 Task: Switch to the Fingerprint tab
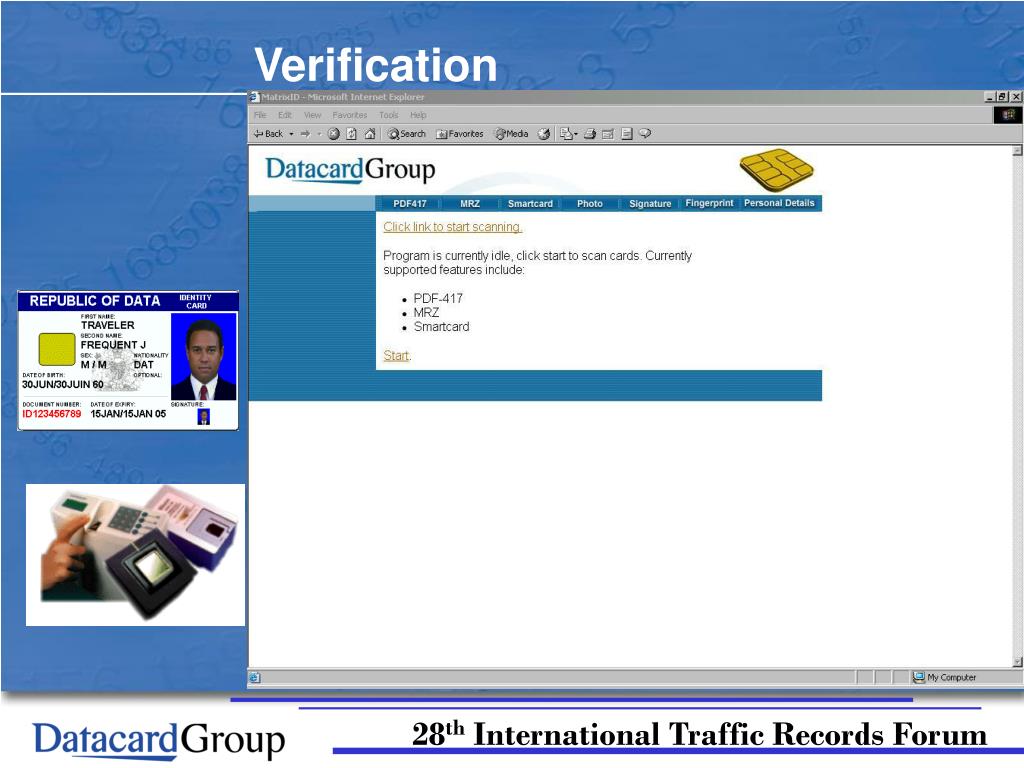(x=709, y=203)
